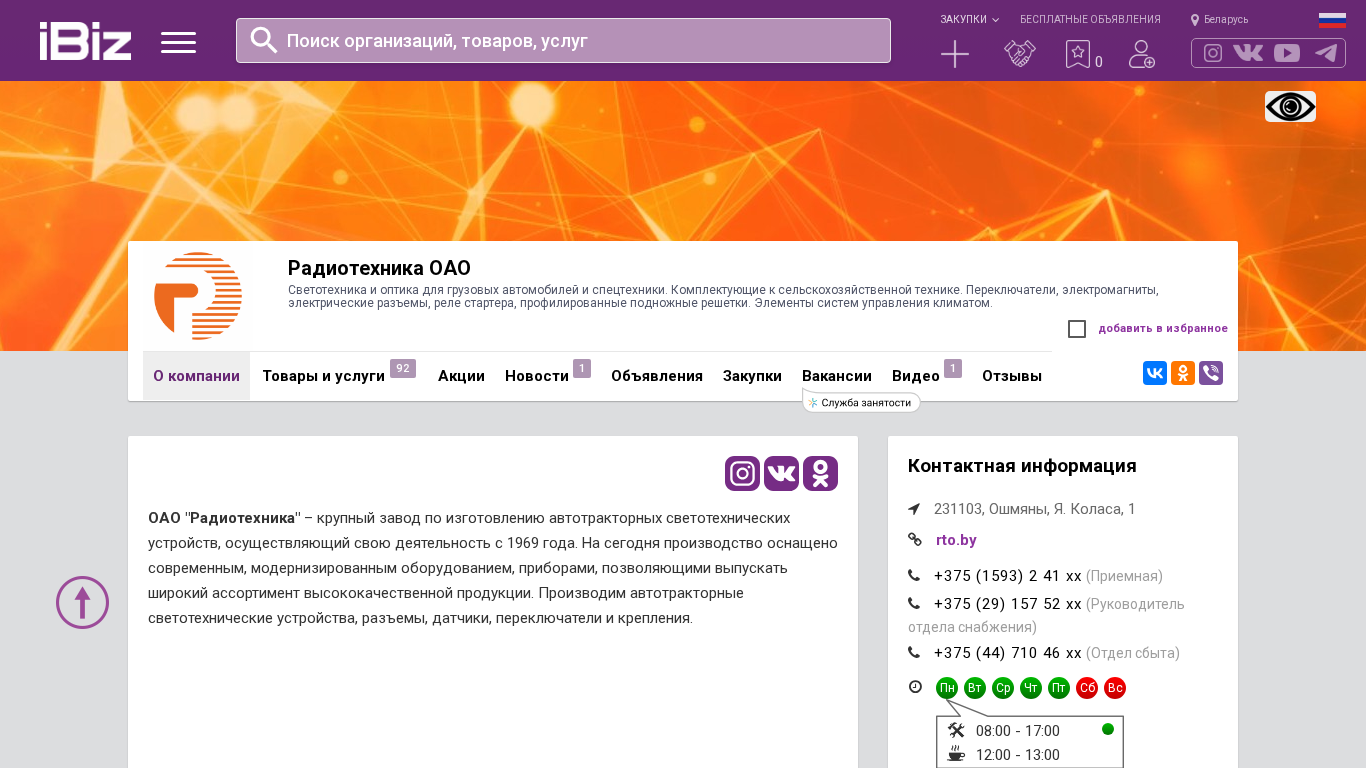Open the Вакансии tab
The height and width of the screenshot is (768, 1366).
pos(837,376)
